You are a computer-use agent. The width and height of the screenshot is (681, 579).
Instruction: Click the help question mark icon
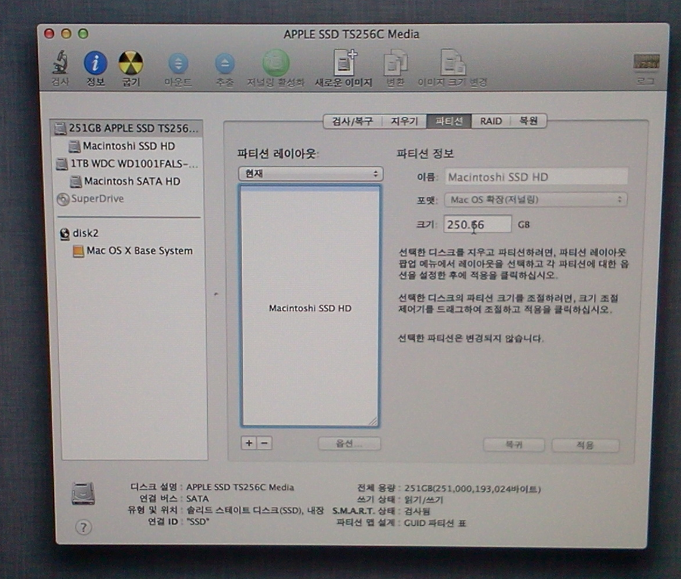[x=83, y=527]
